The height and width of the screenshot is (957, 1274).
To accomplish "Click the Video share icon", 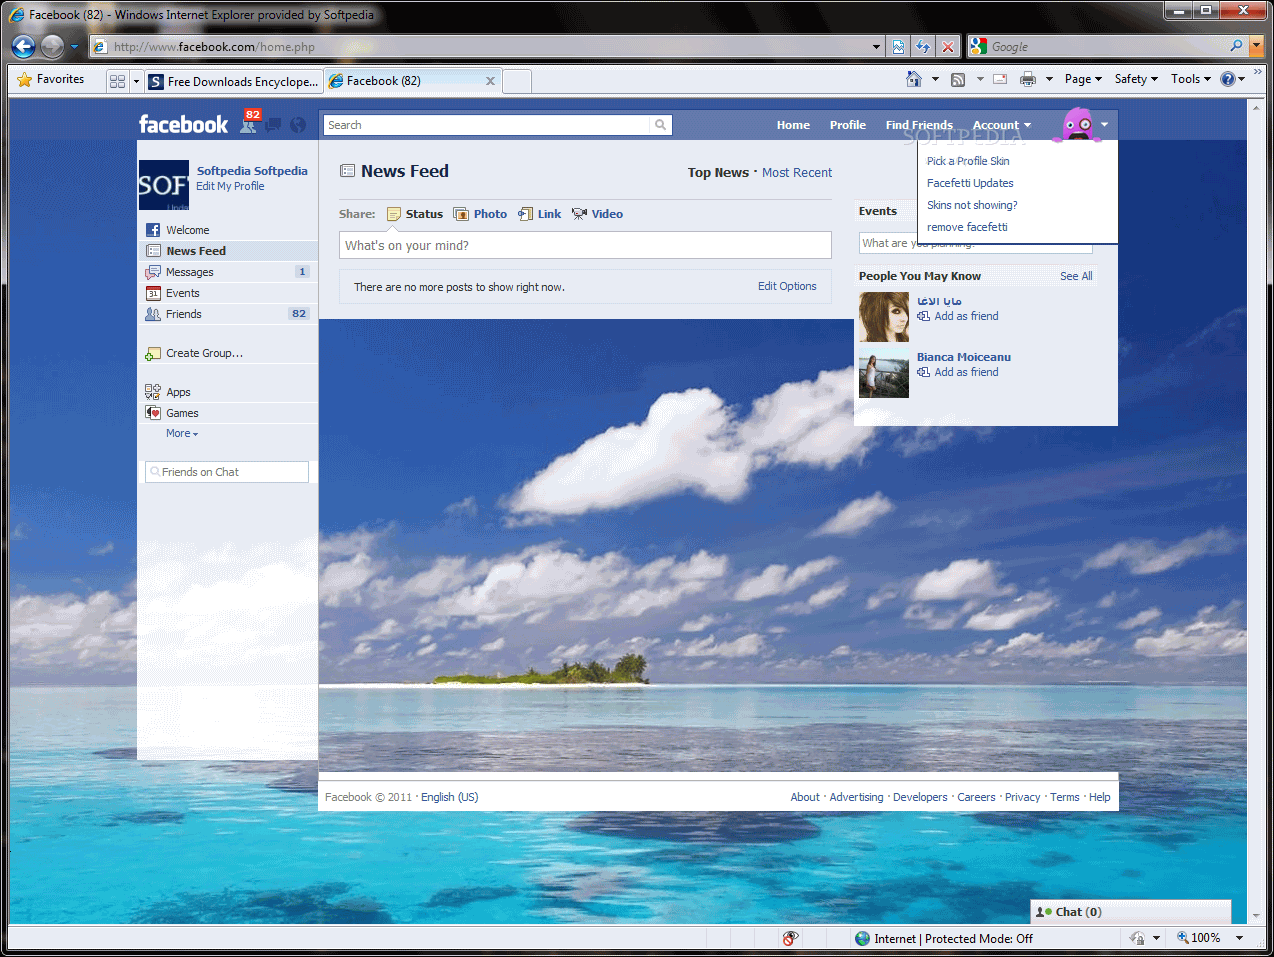I will [x=579, y=214].
